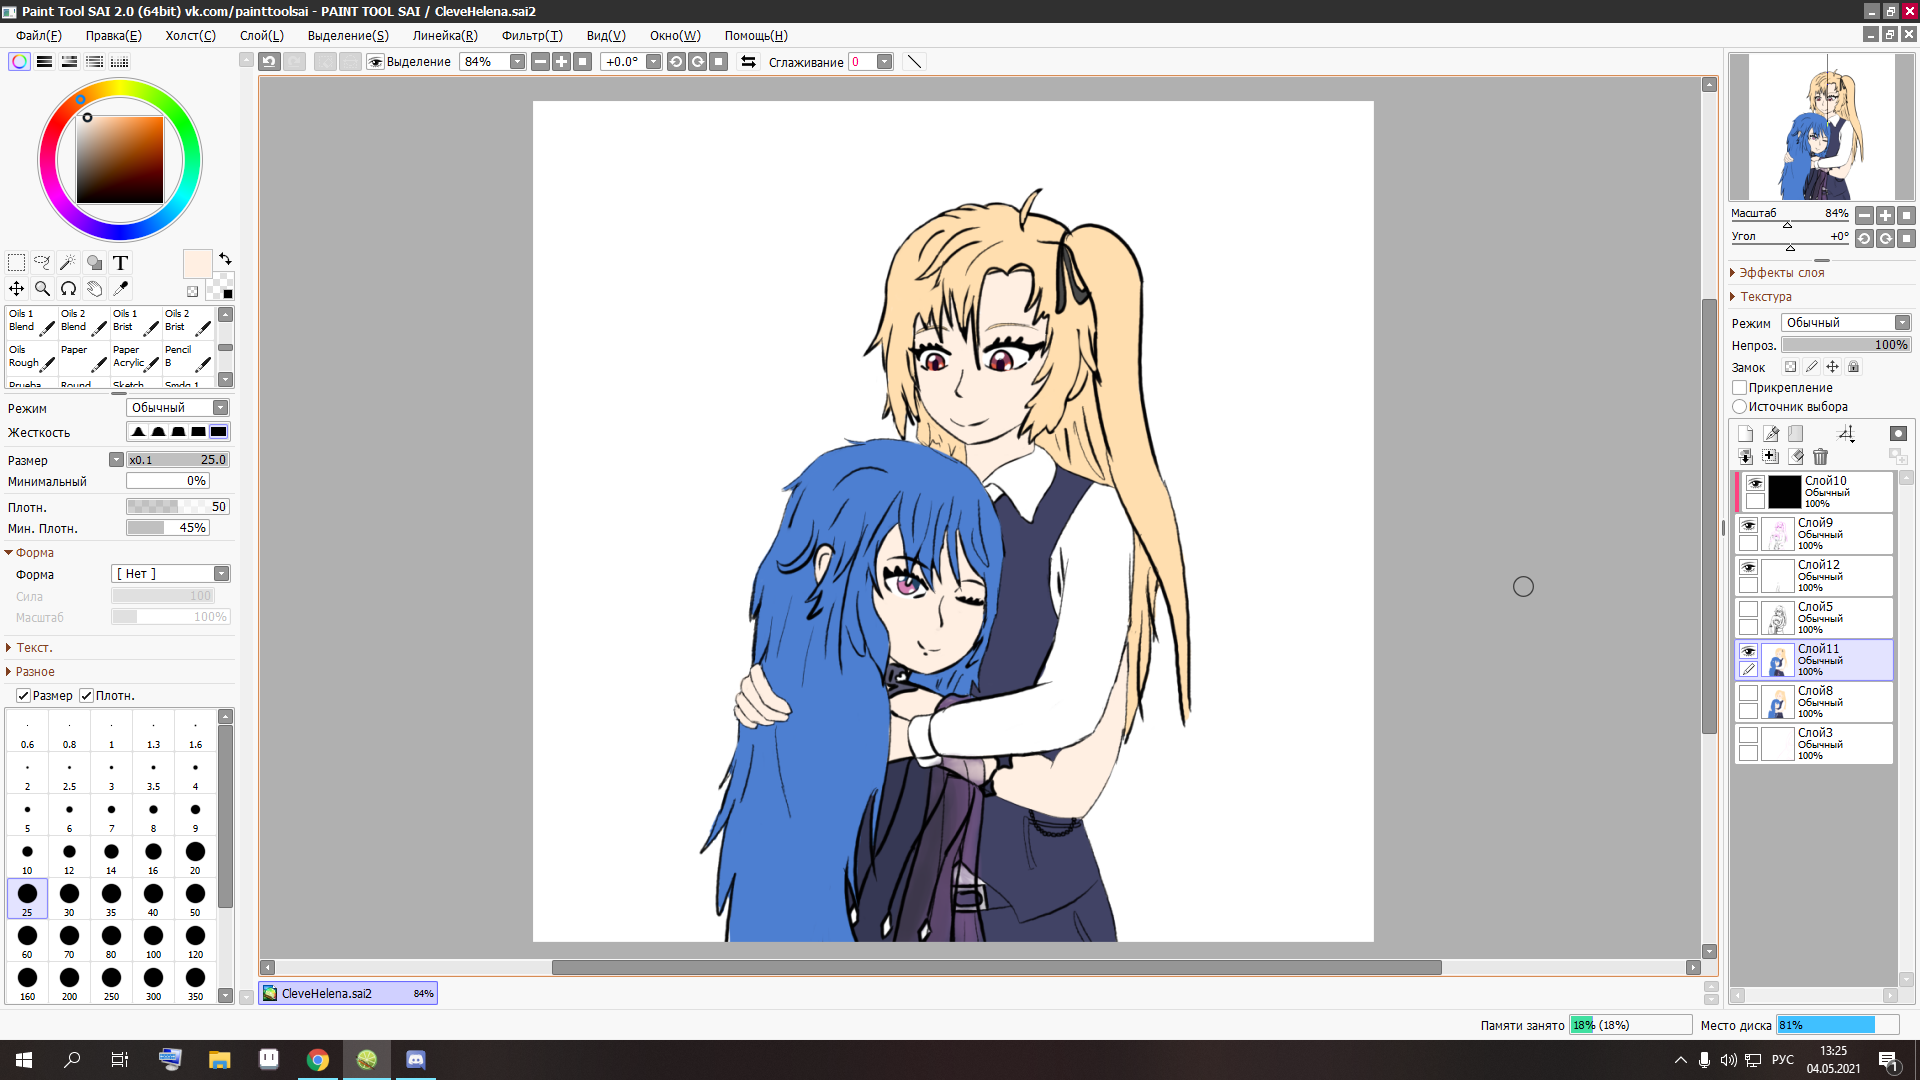
Task: Choose the Text tool
Action: 120,262
